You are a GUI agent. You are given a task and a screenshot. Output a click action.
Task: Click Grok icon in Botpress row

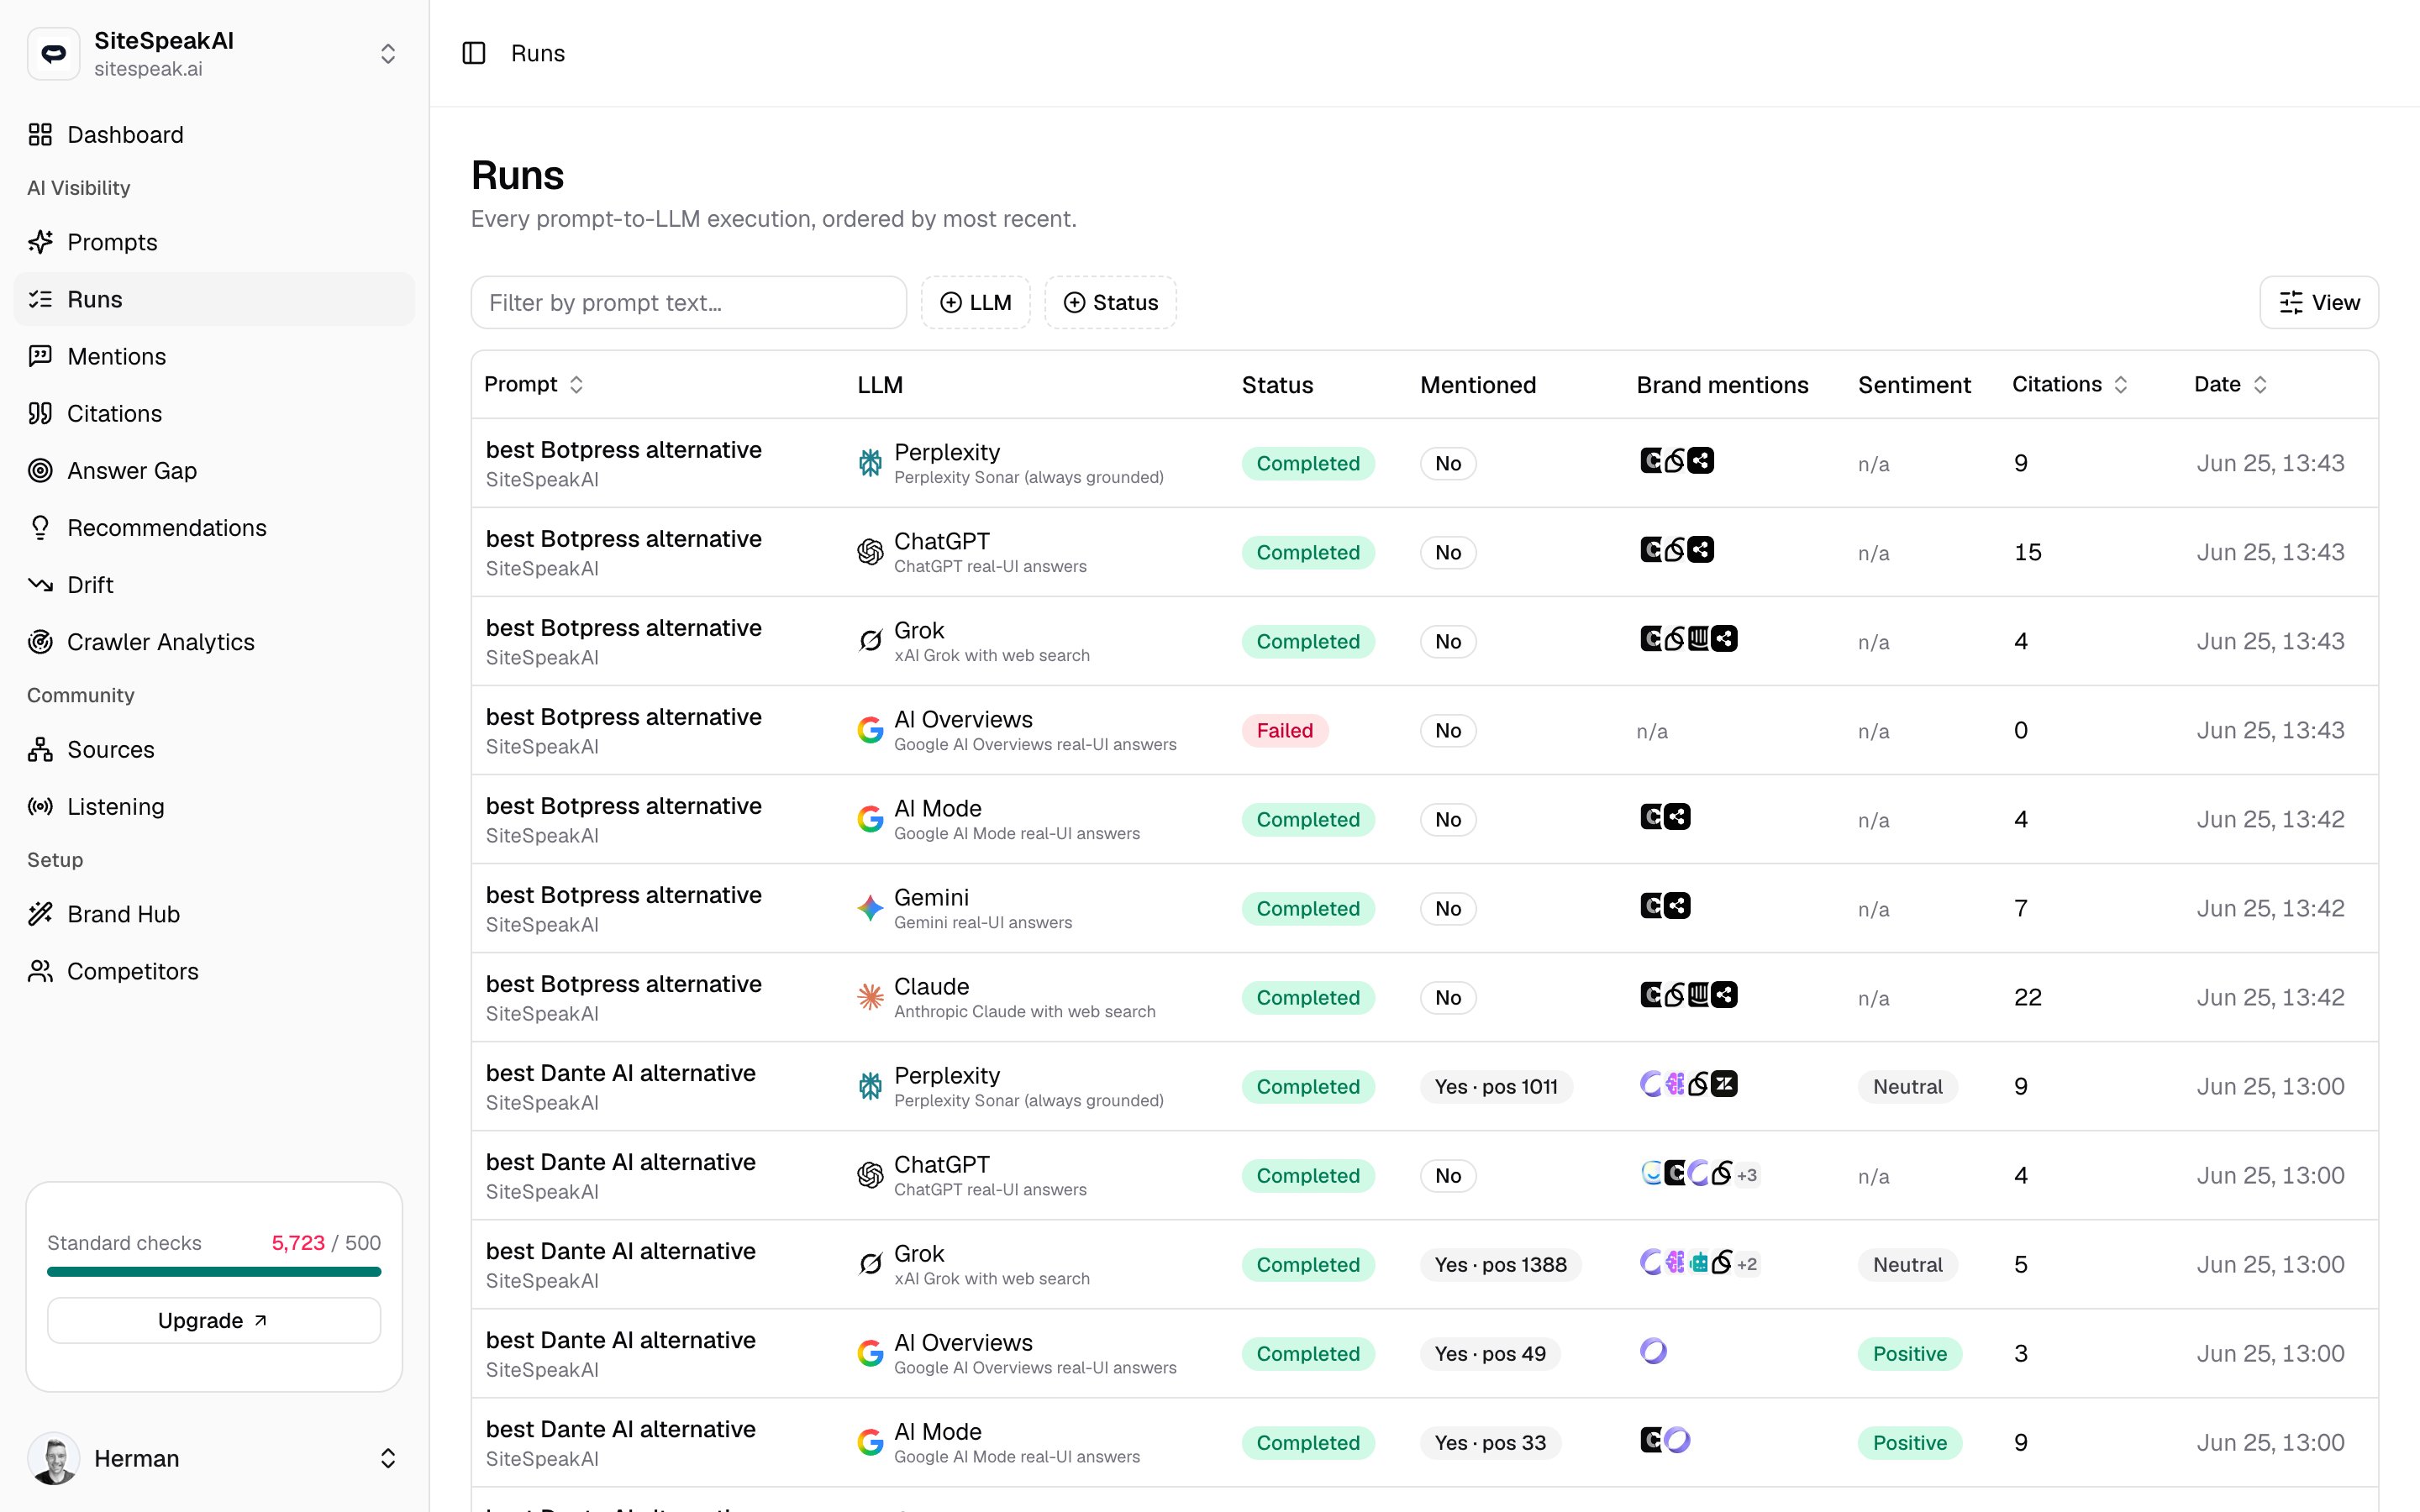point(870,641)
